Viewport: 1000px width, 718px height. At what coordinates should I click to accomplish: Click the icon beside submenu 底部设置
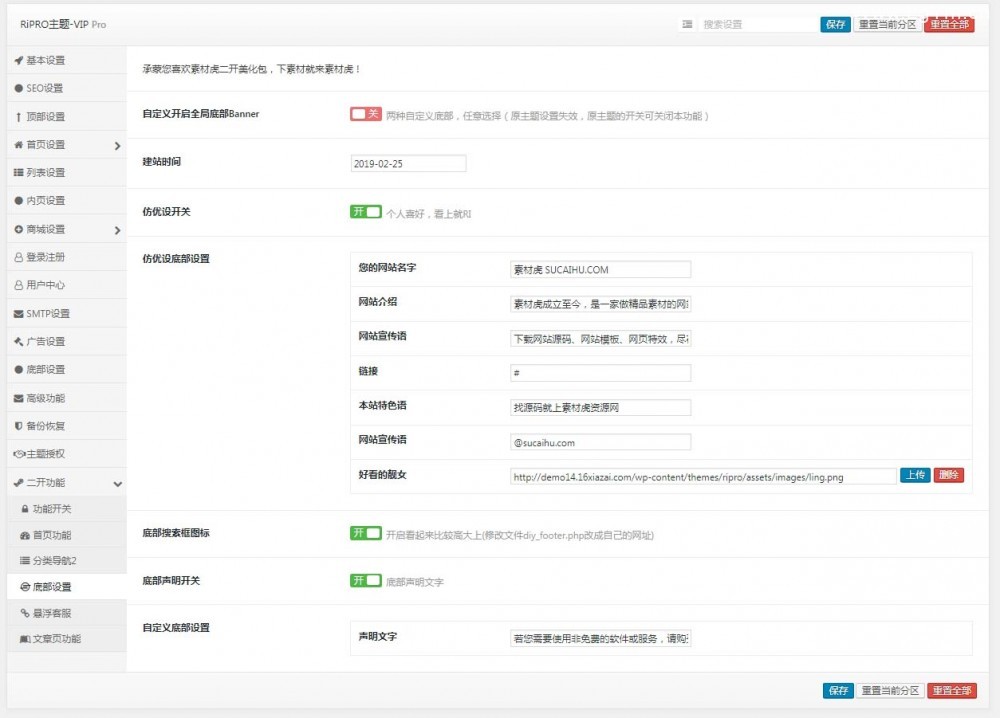[25, 587]
